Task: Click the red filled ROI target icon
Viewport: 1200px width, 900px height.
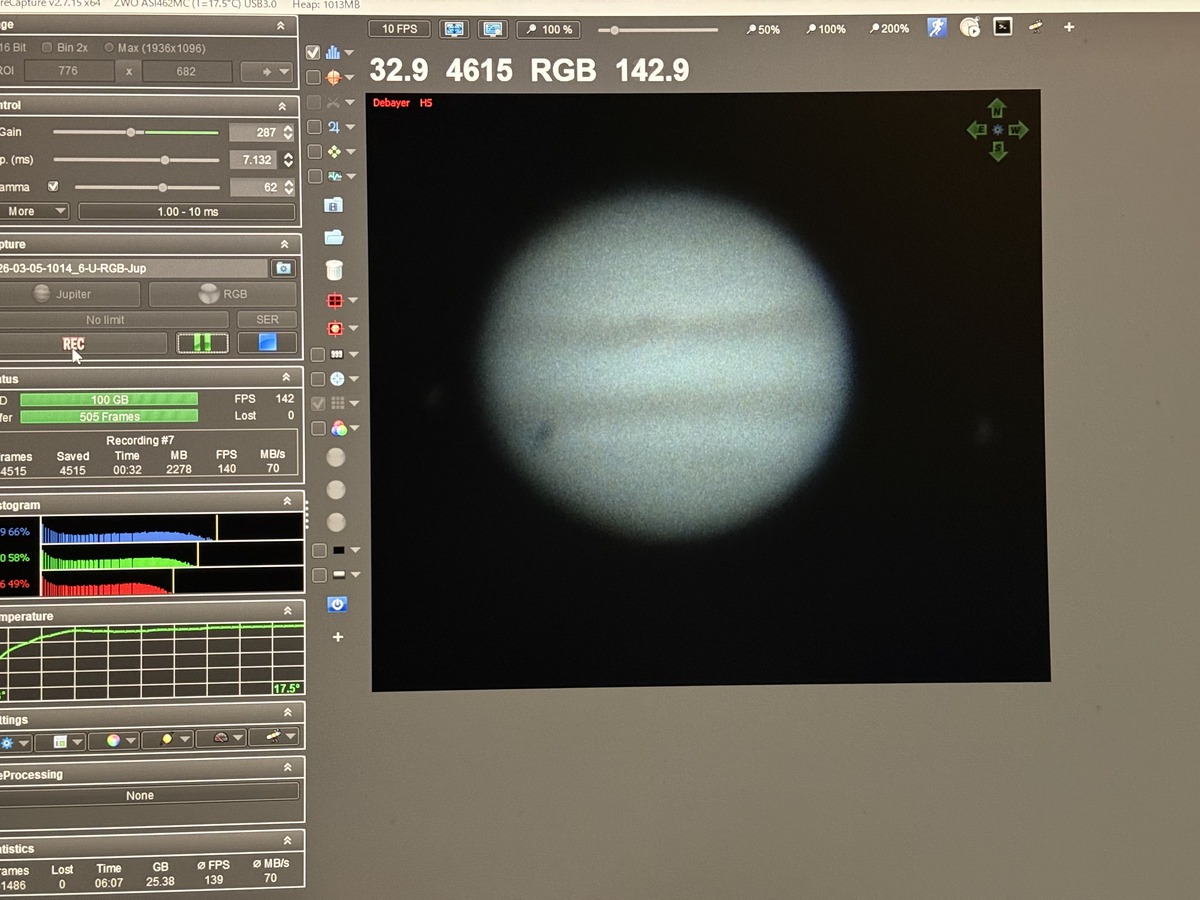Action: (335, 328)
